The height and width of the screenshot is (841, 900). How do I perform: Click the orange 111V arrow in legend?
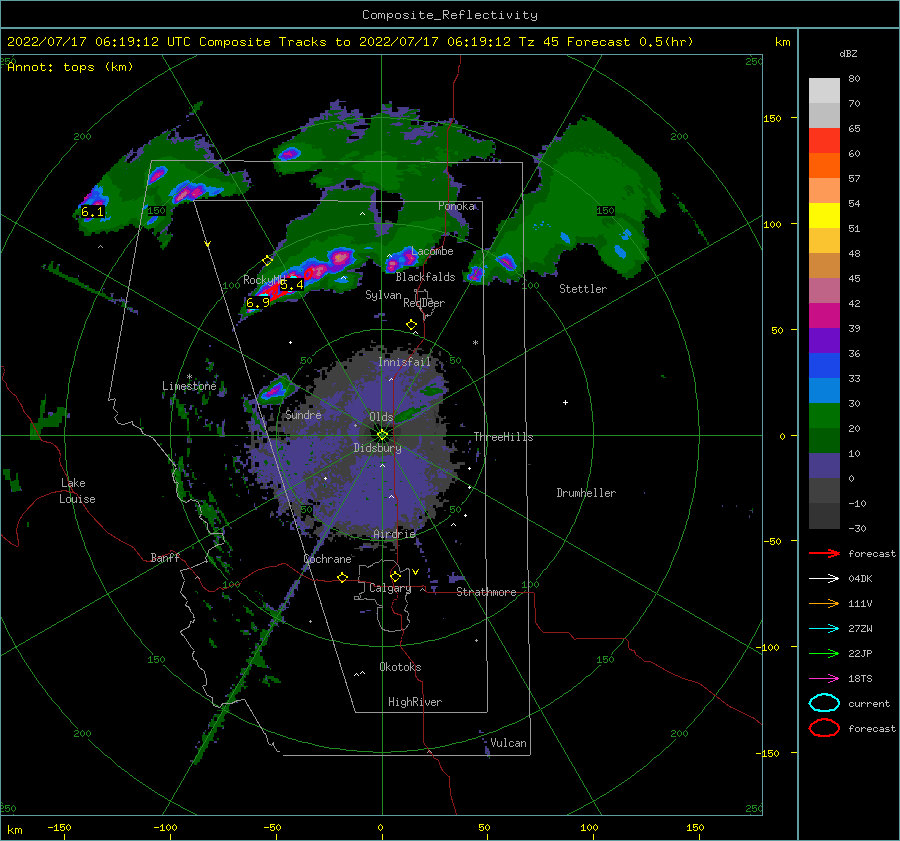(x=825, y=603)
